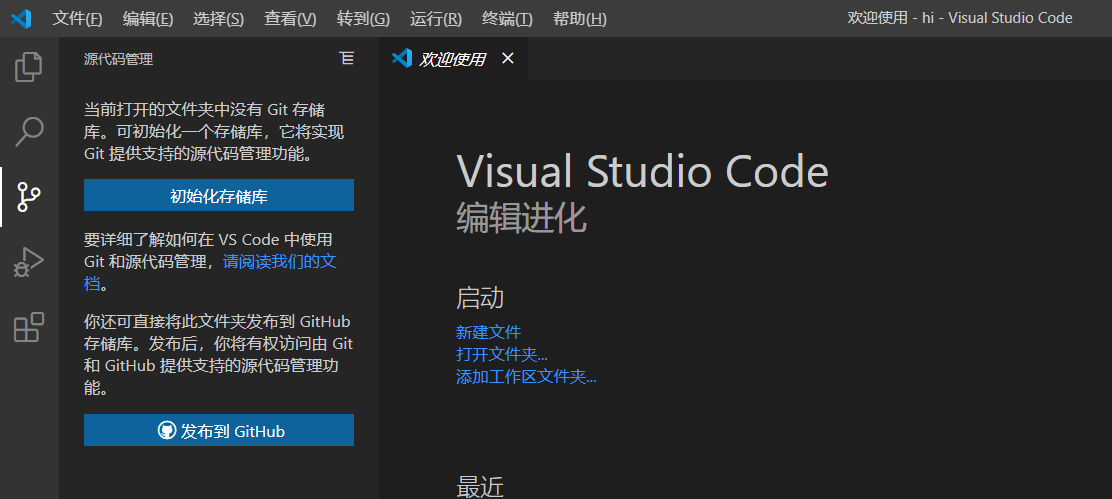
Task: Open the 终端(T) menu
Action: [x=507, y=19]
